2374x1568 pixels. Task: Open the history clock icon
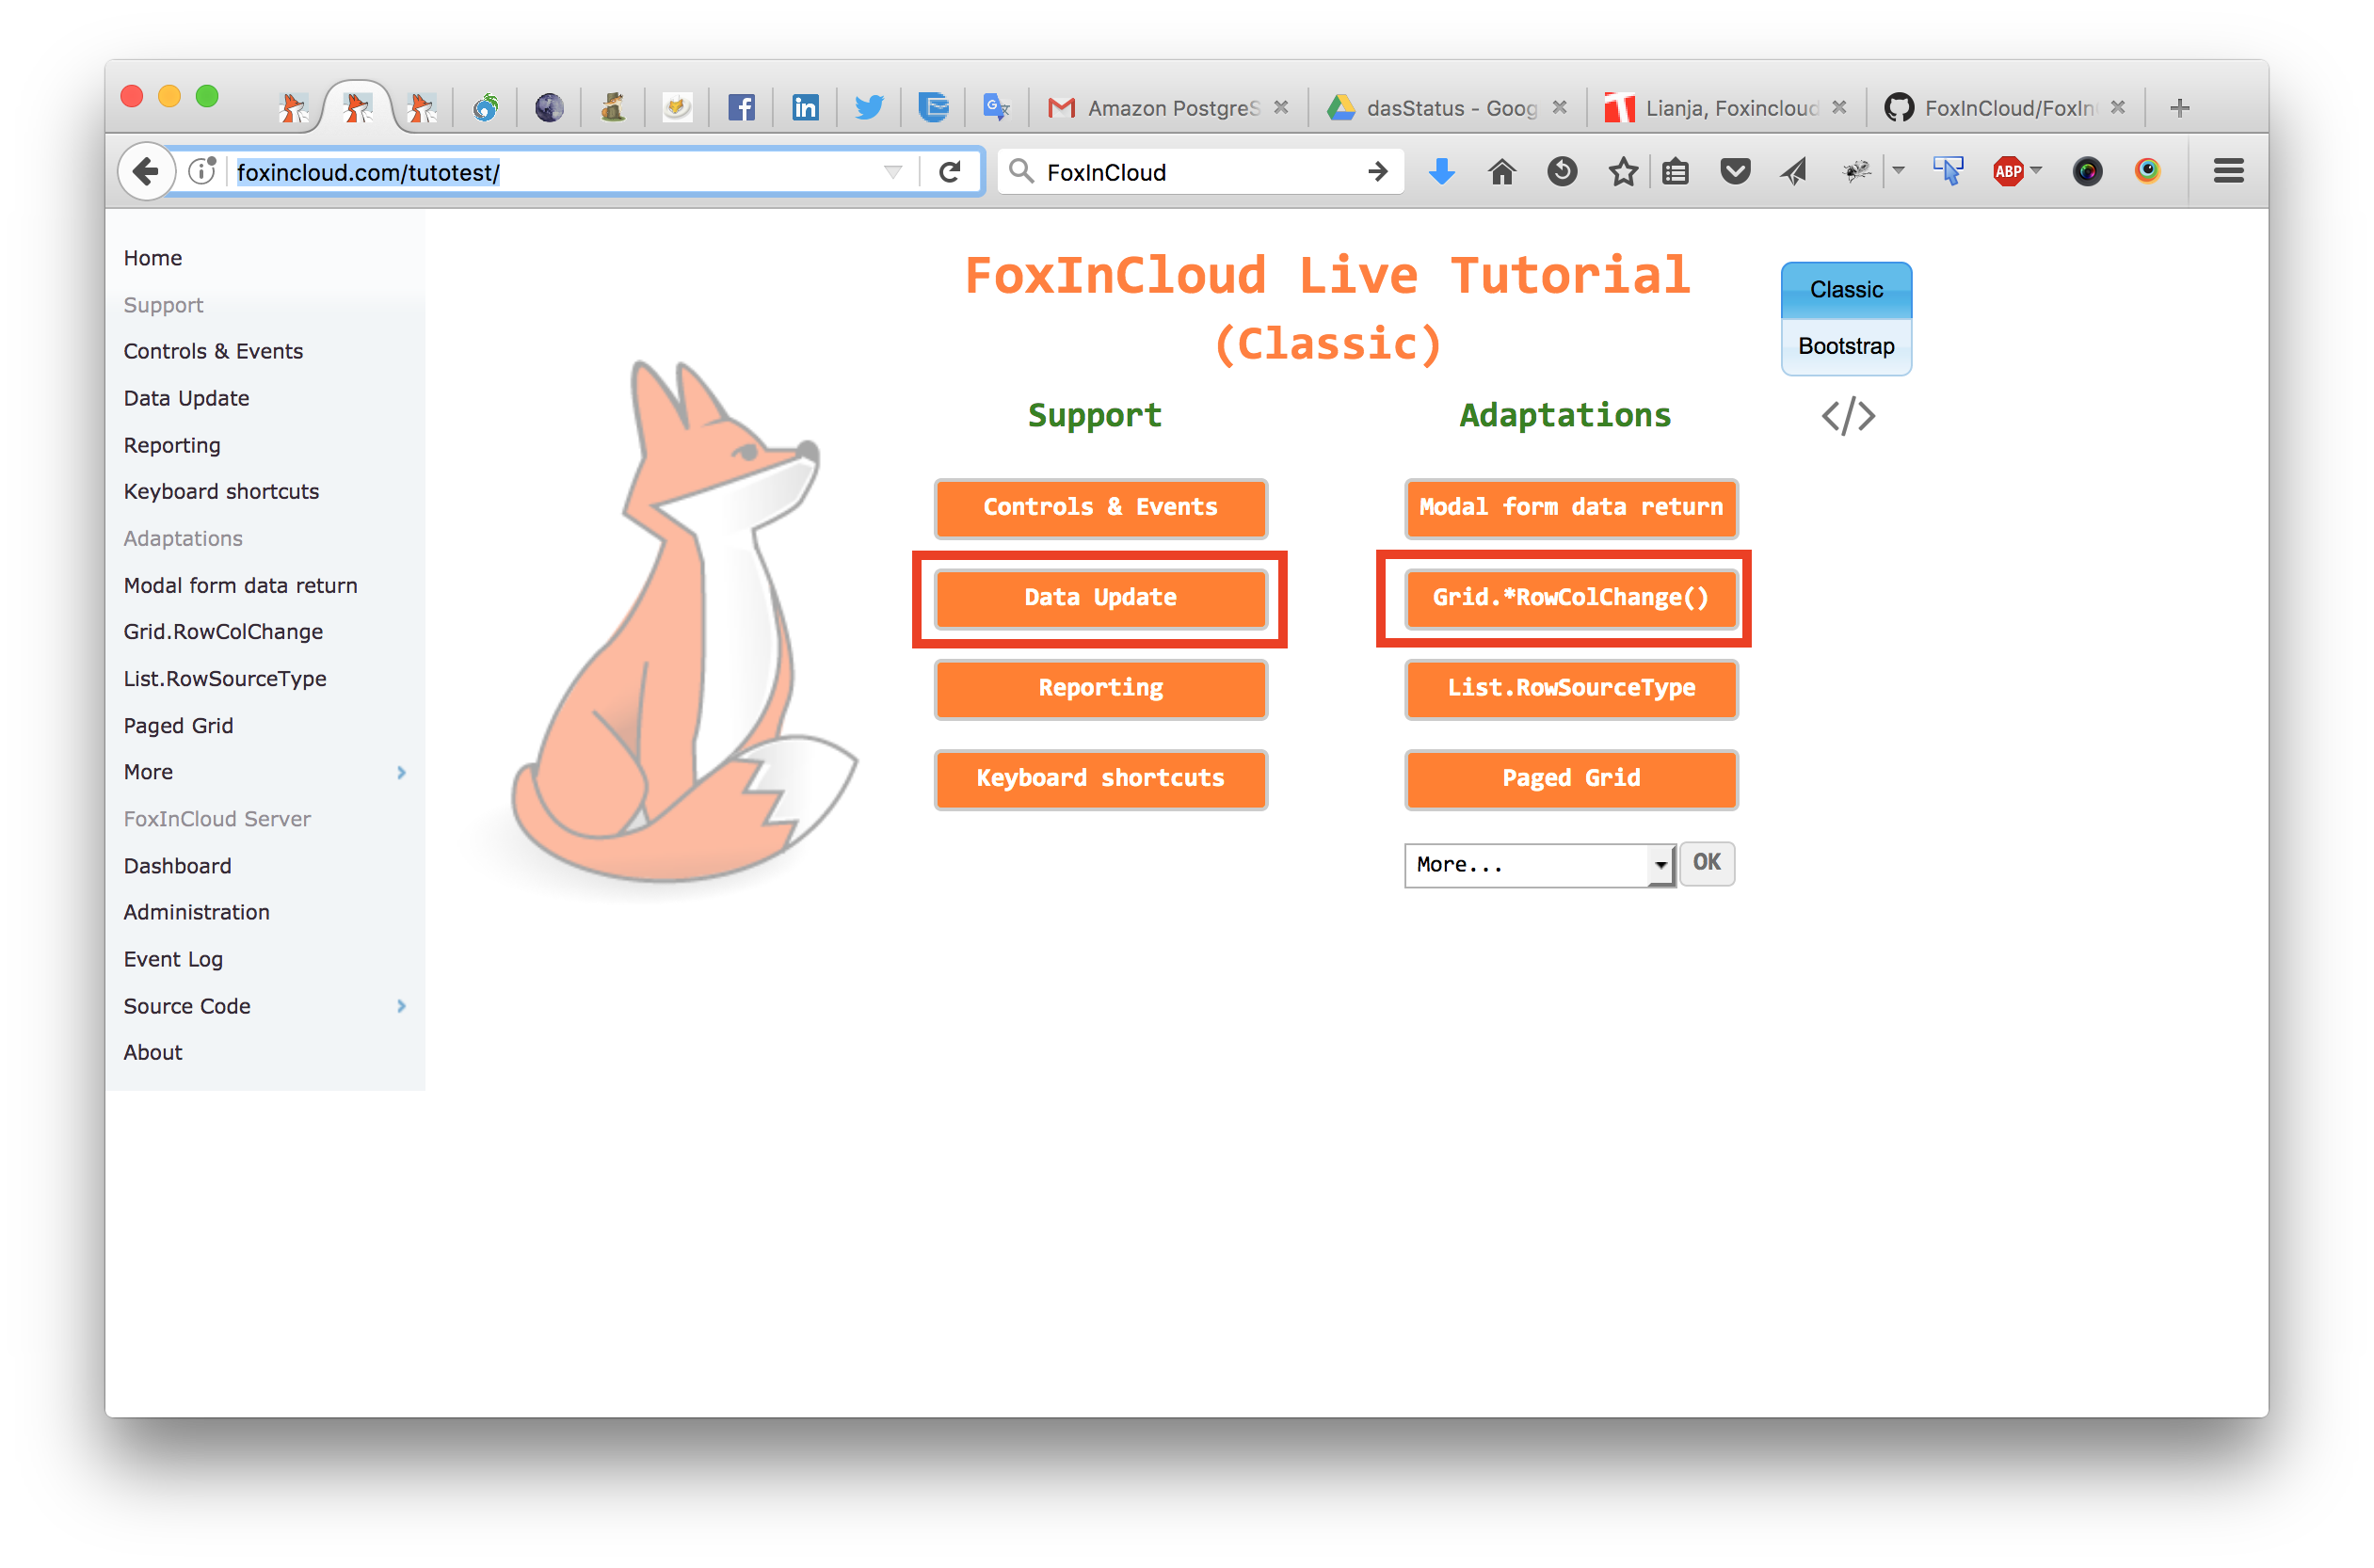1562,172
